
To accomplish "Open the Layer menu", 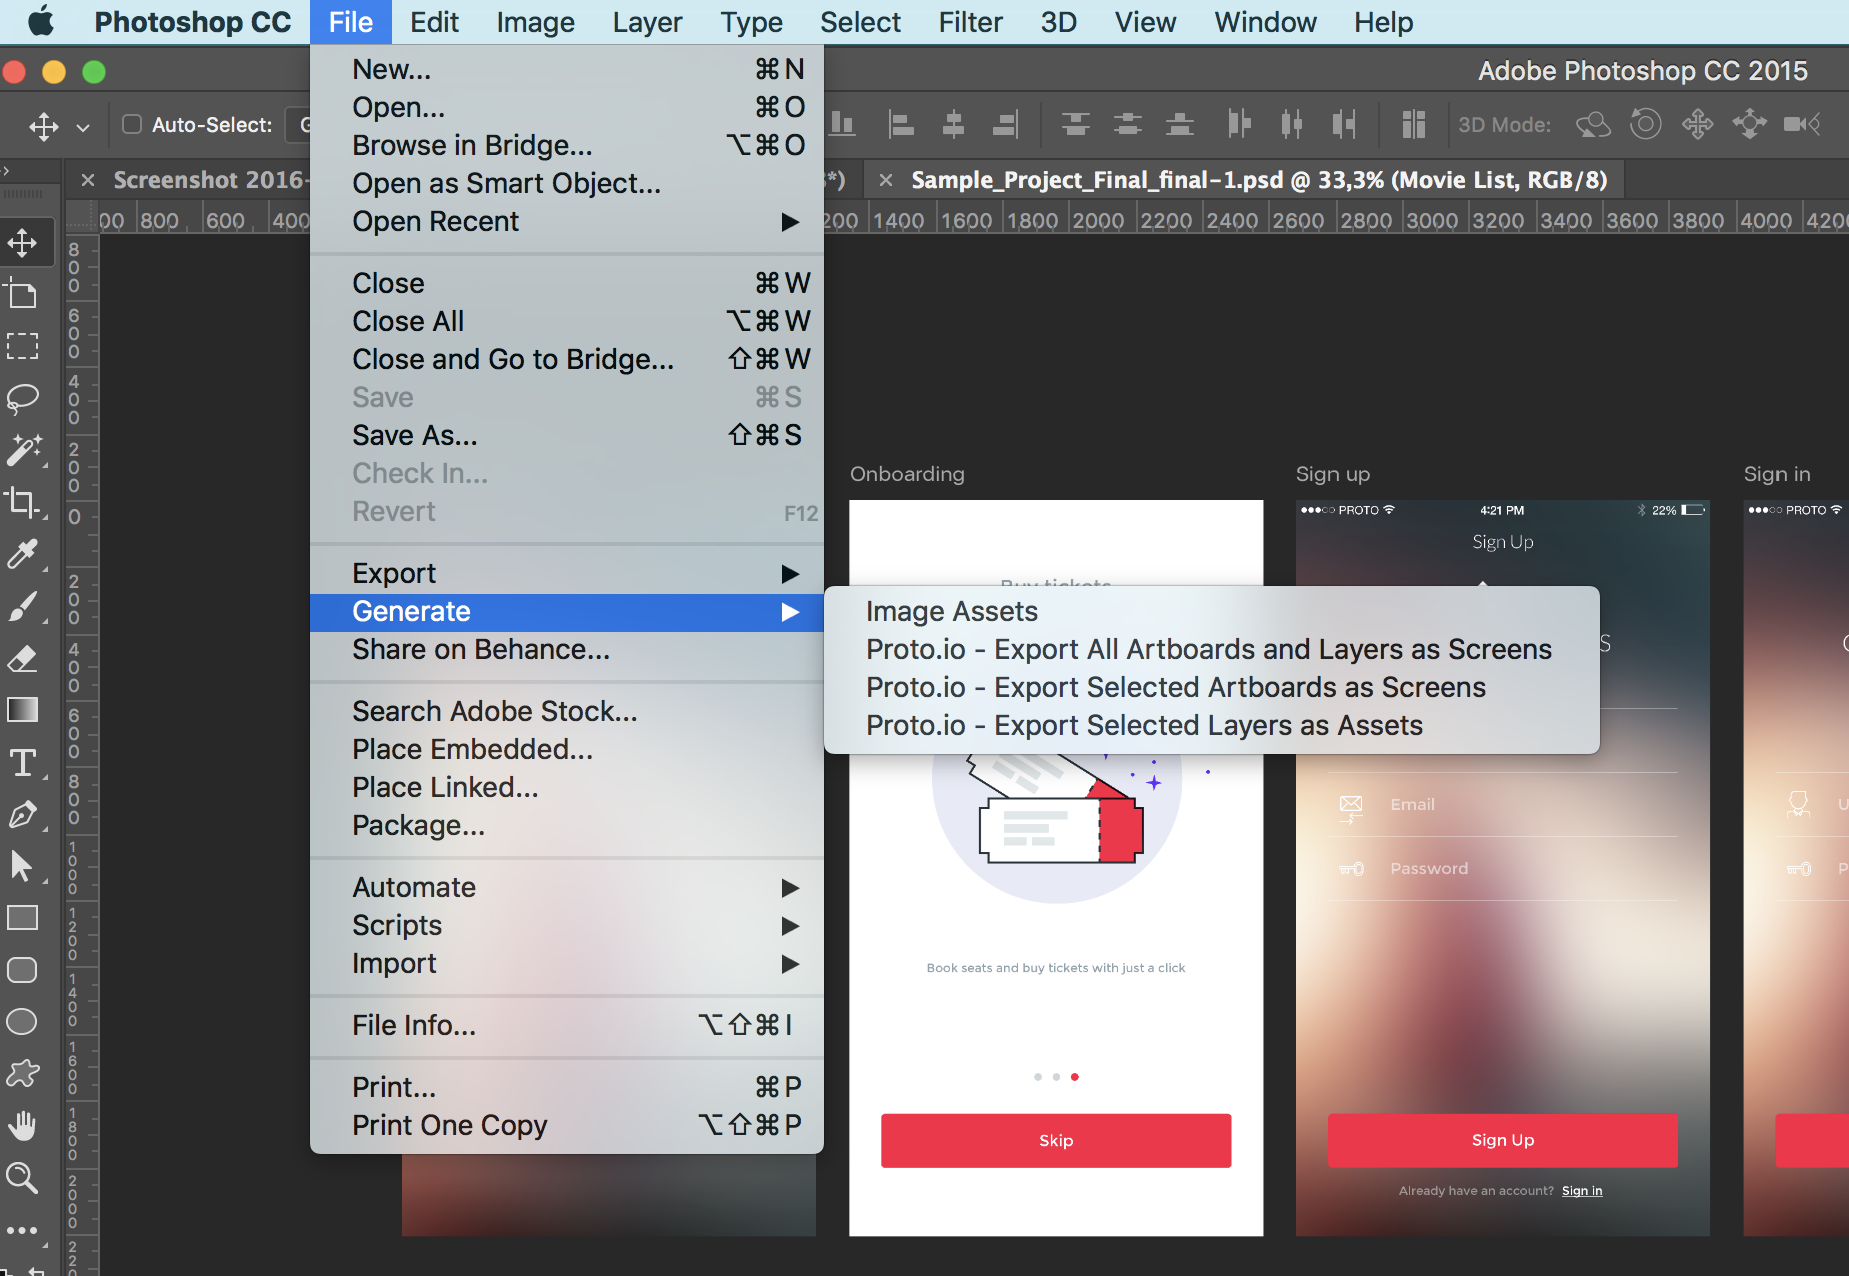I will coord(647,22).
